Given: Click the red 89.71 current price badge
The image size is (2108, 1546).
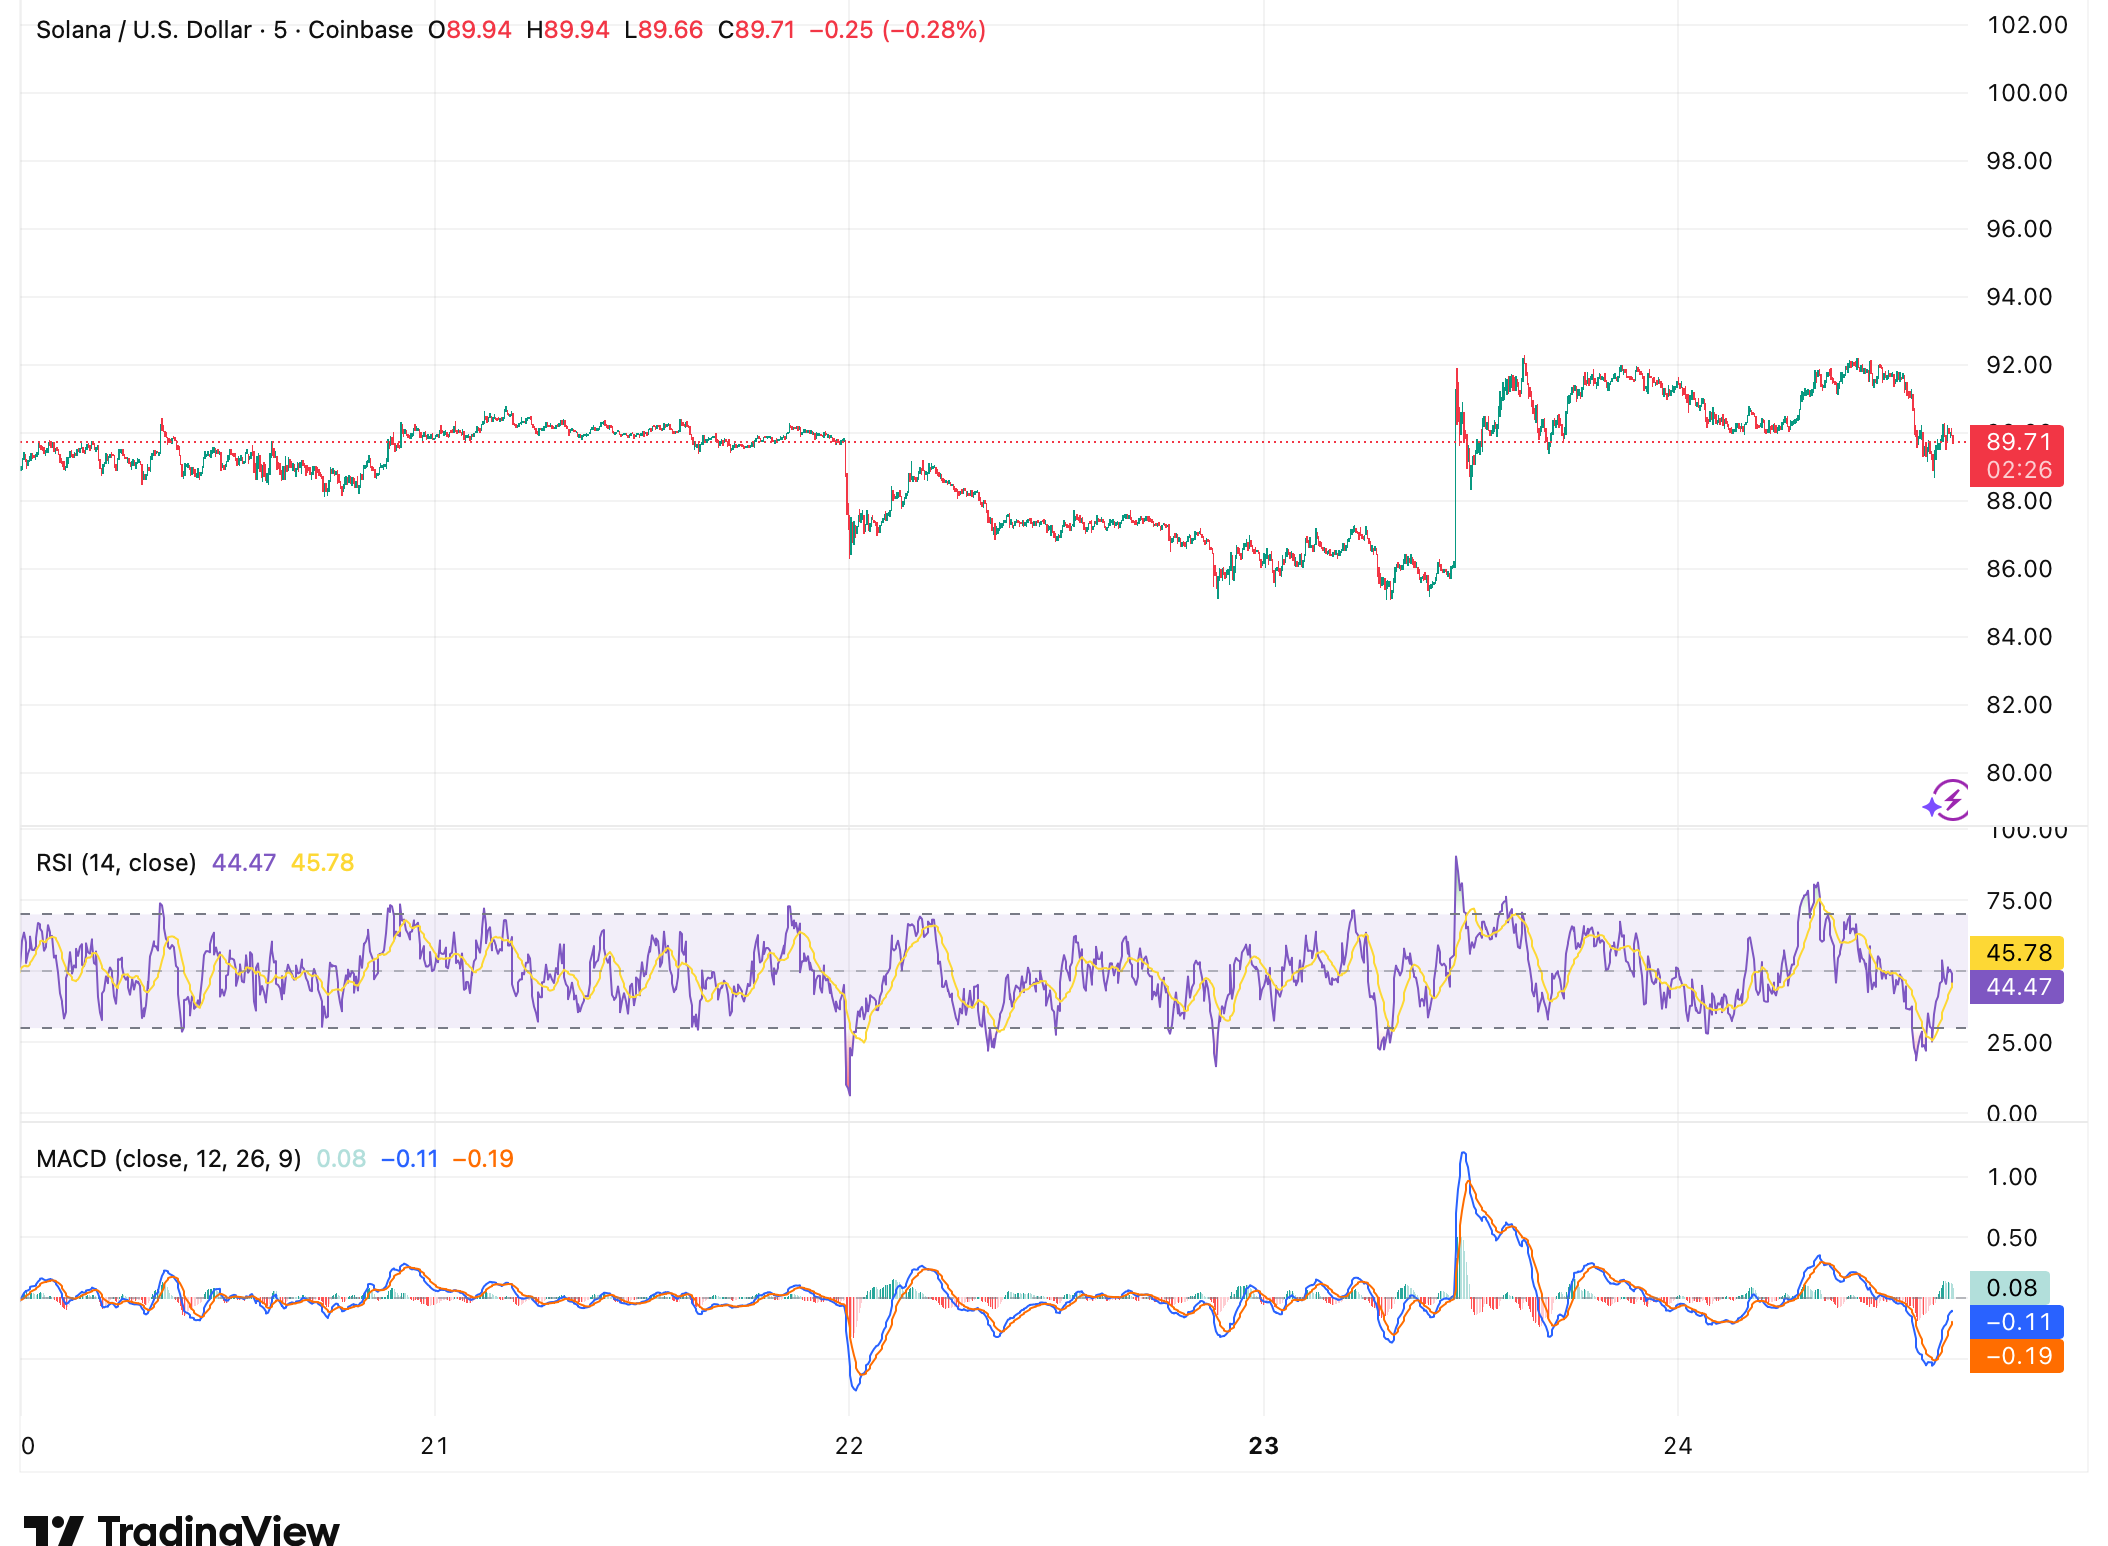Looking at the screenshot, I should (x=2016, y=441).
